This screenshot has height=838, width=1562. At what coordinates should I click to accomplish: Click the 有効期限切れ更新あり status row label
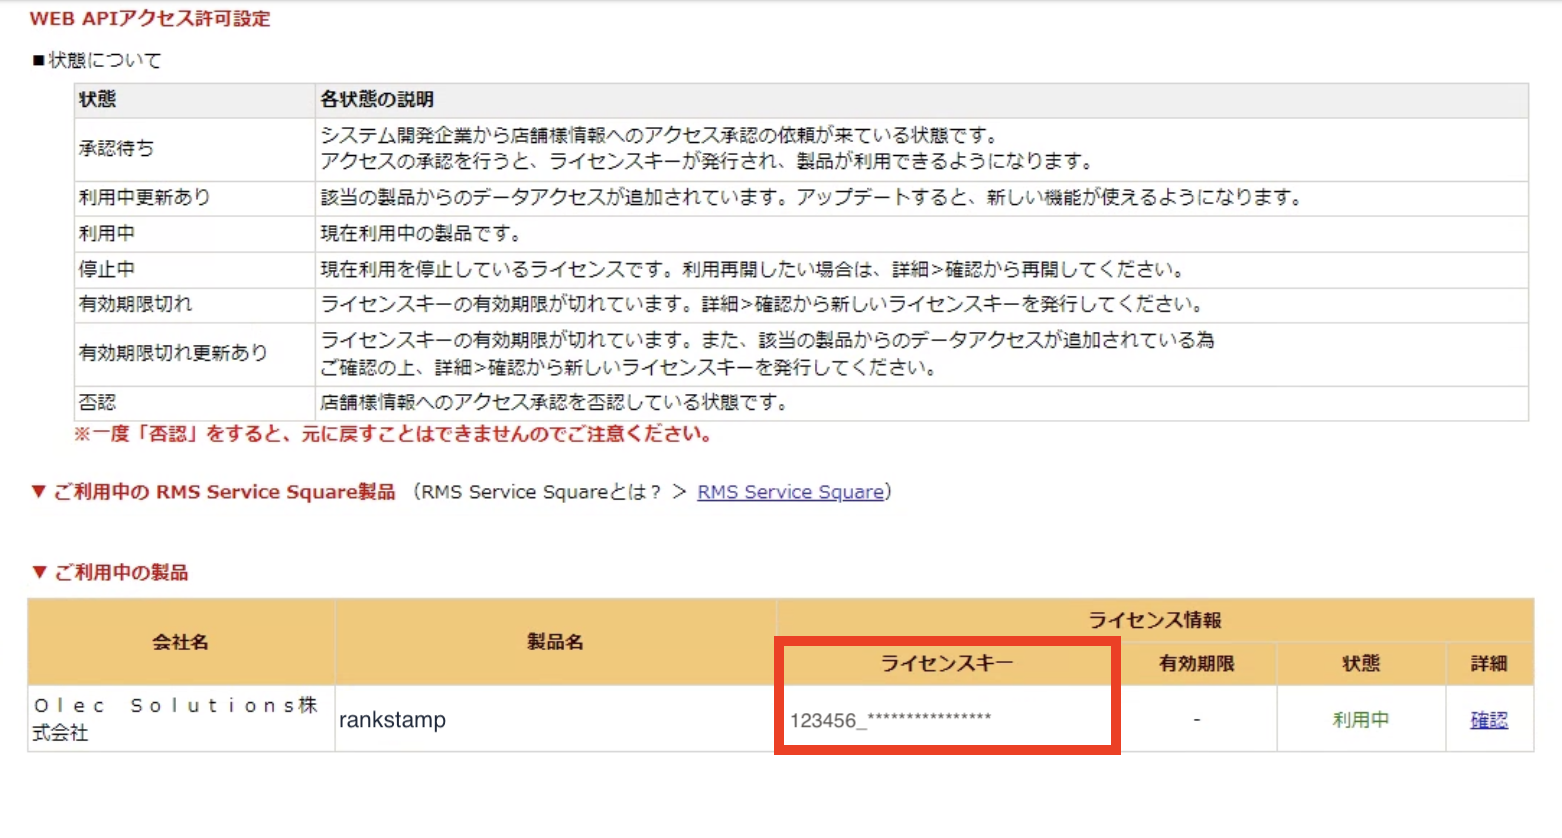[173, 352]
